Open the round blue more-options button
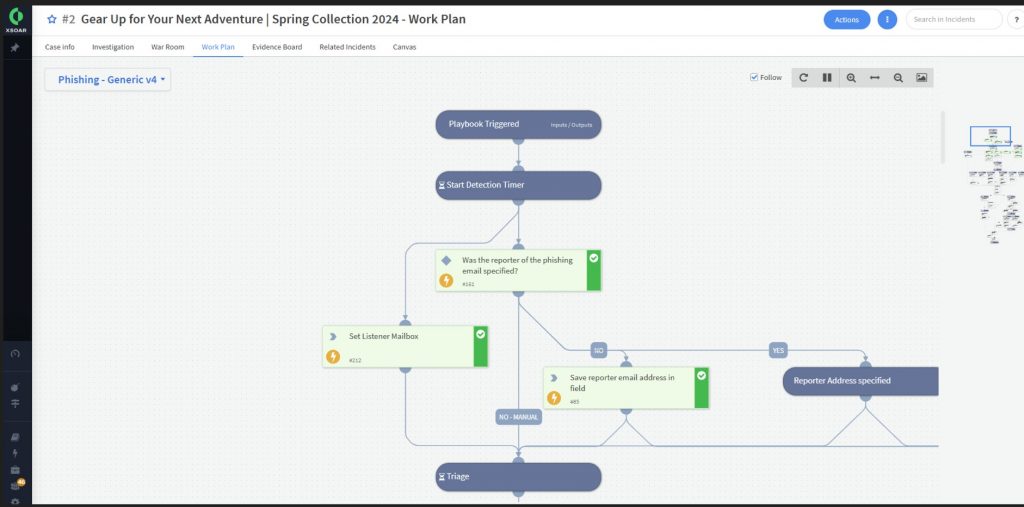 click(x=887, y=20)
